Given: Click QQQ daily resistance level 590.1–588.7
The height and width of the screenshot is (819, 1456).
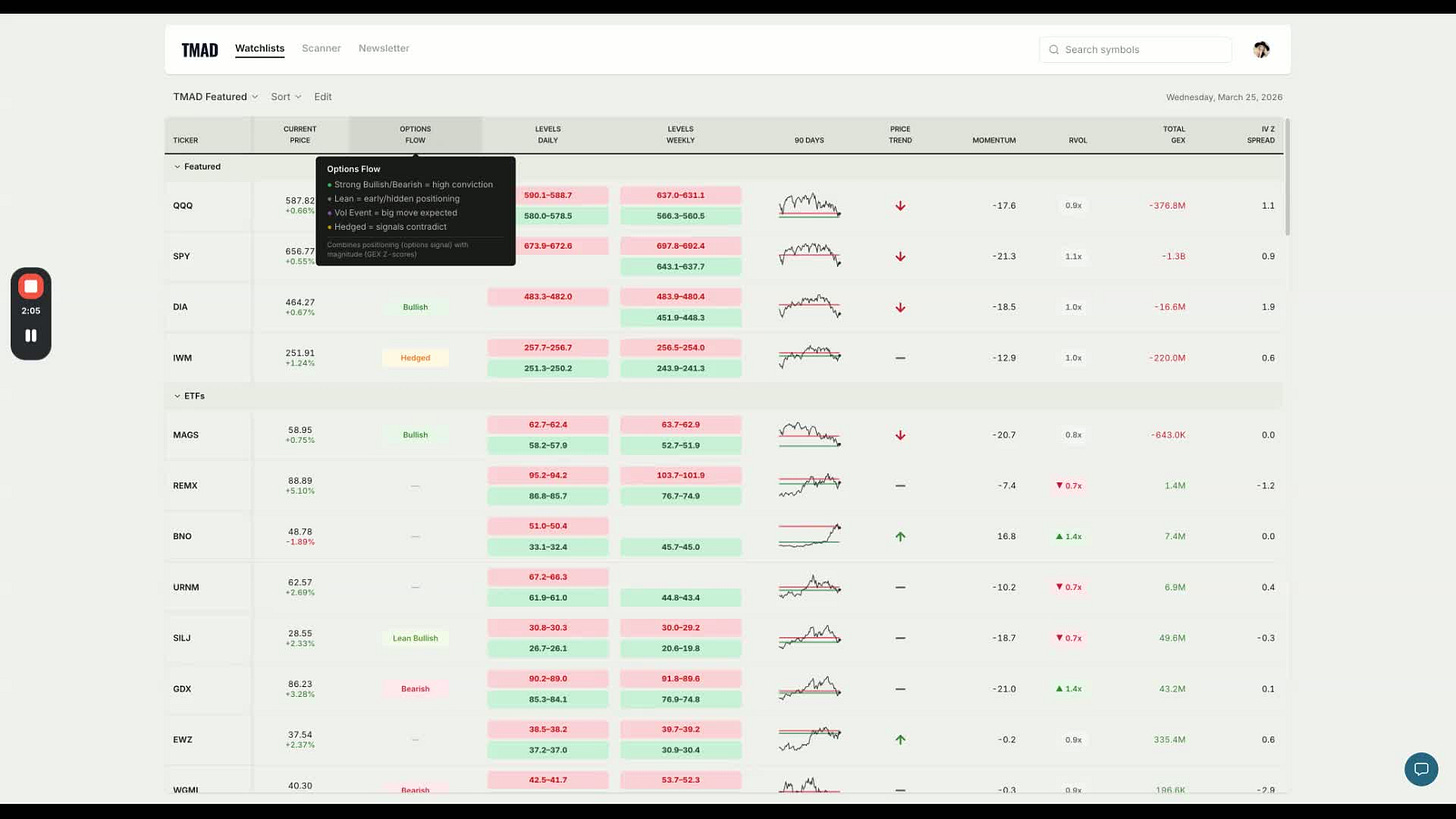Looking at the screenshot, I should click(548, 195).
